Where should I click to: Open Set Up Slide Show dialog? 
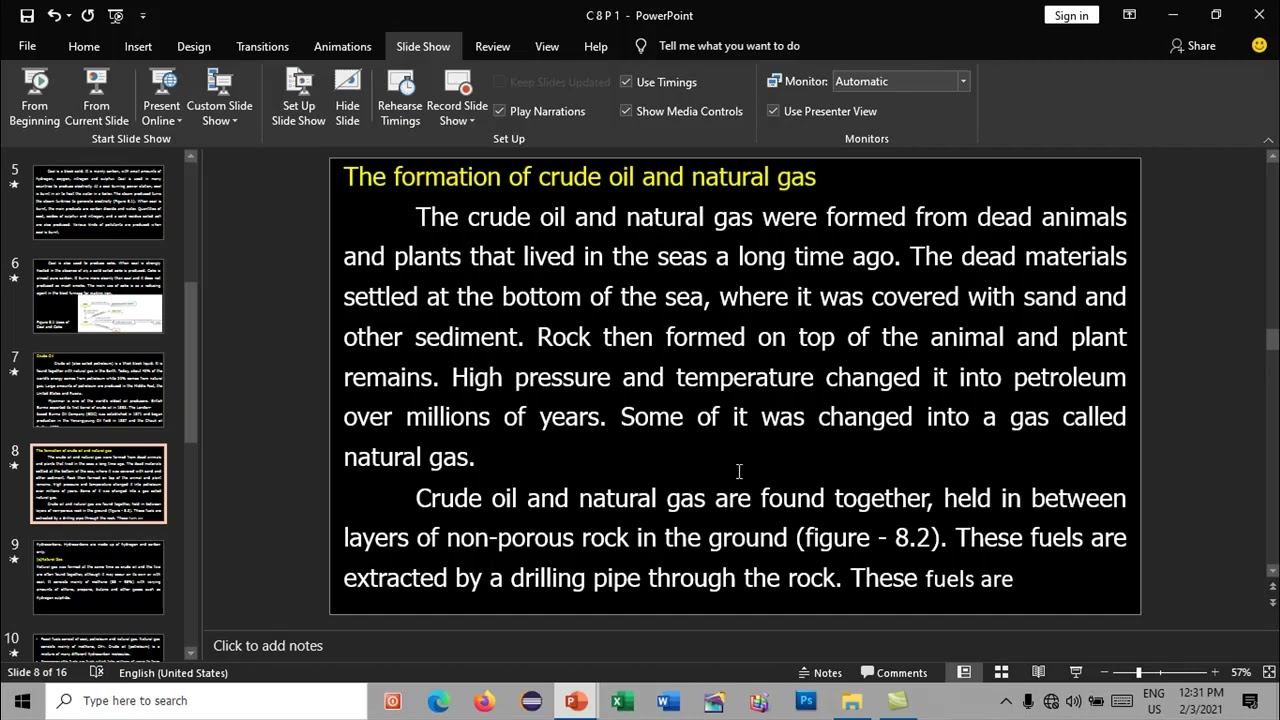click(x=298, y=98)
